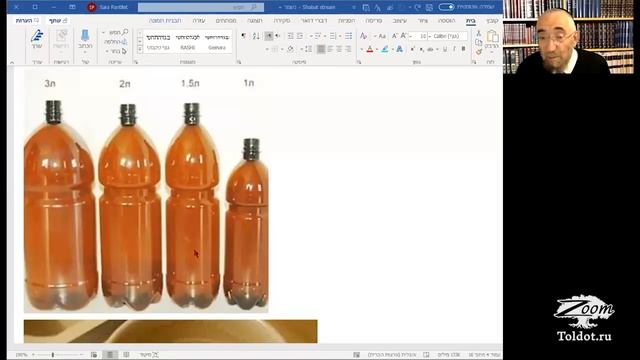The width and height of the screenshot is (640, 360).
Task: Decrease font size with smaller A
Action: (395, 36)
